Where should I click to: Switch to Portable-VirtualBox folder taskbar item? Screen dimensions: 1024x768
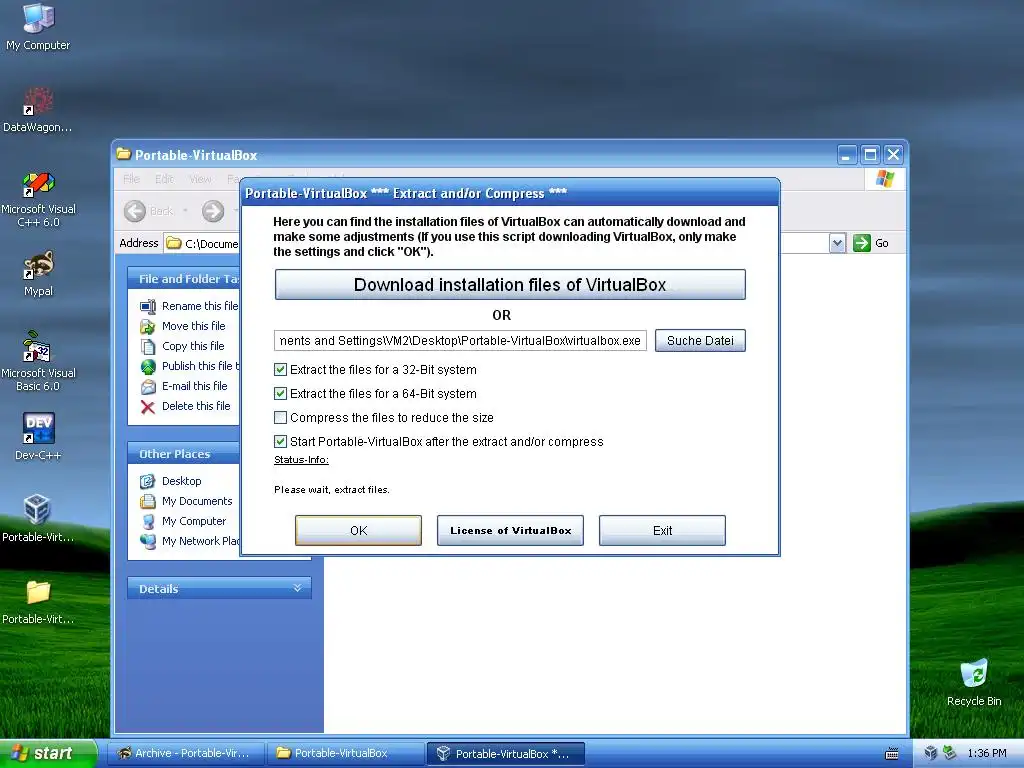coord(345,754)
